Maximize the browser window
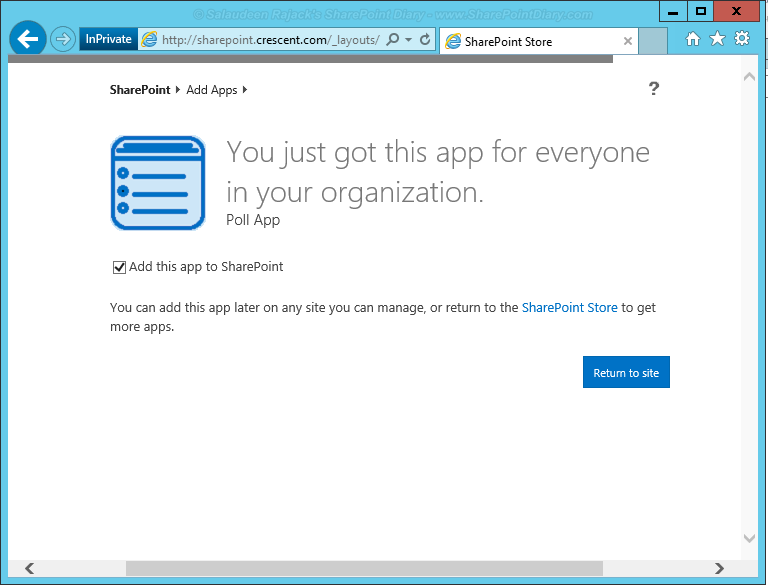Image resolution: width=768 pixels, height=588 pixels. click(700, 11)
